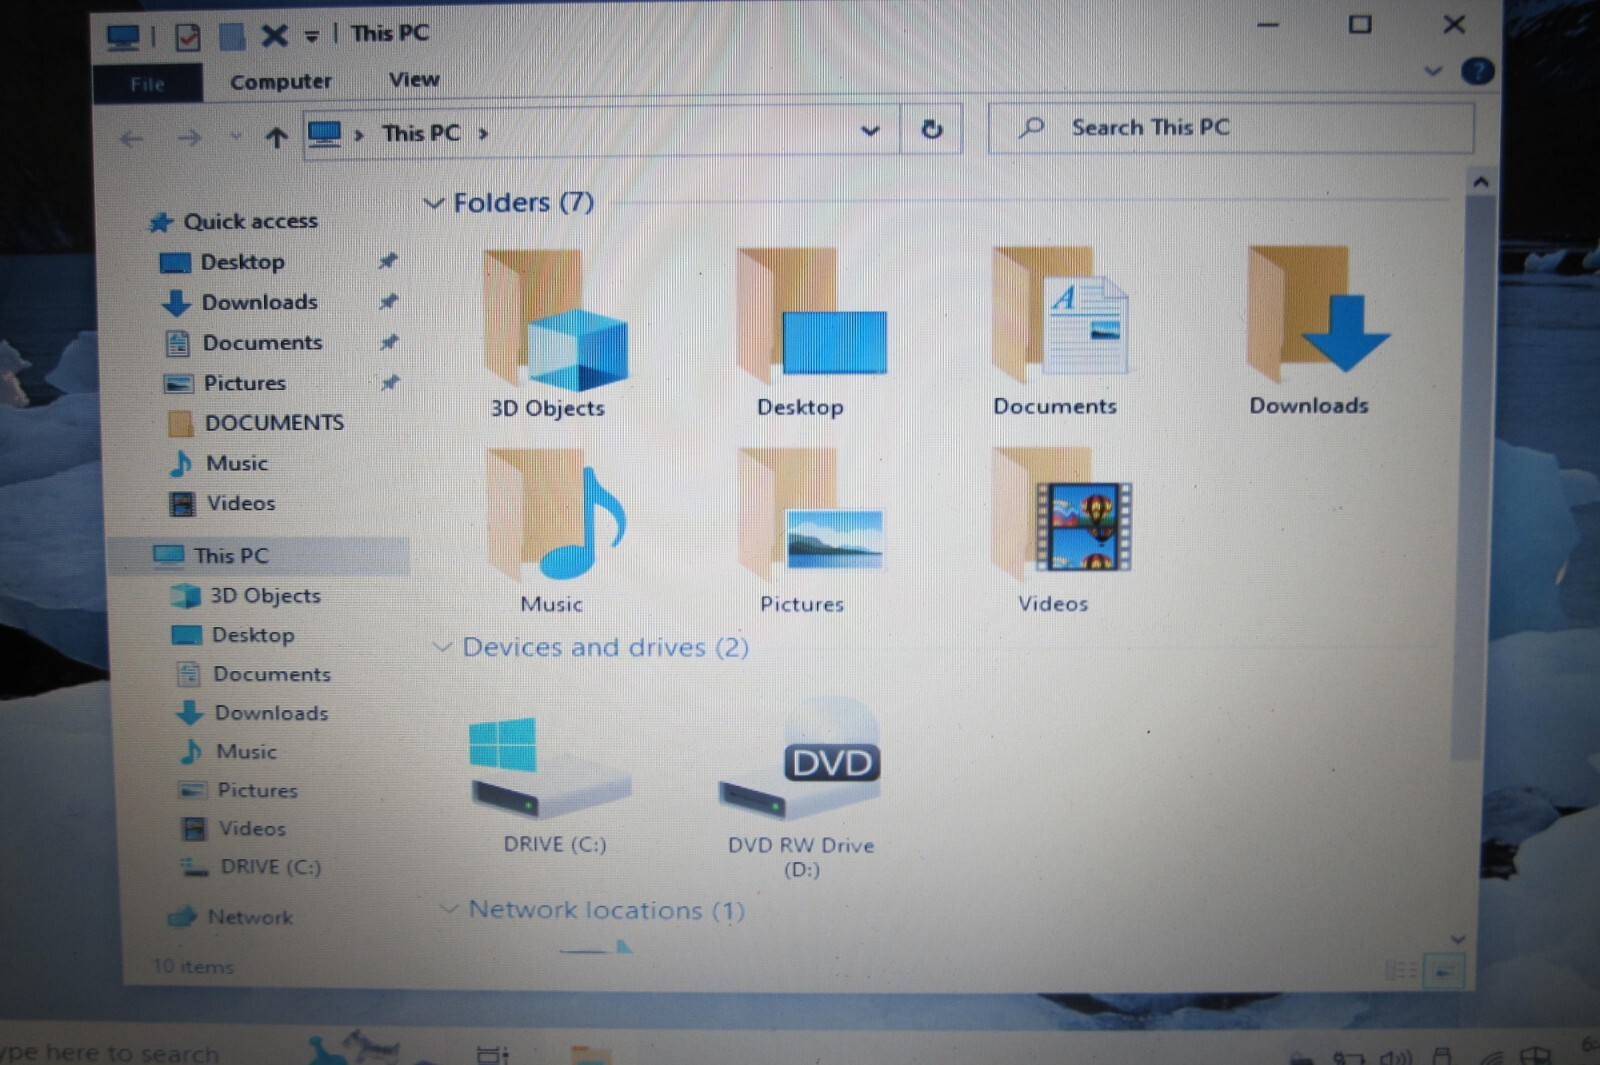Image resolution: width=1600 pixels, height=1065 pixels.
Task: Open the Desktop folder in Folders section
Action: pyautogui.click(x=810, y=317)
